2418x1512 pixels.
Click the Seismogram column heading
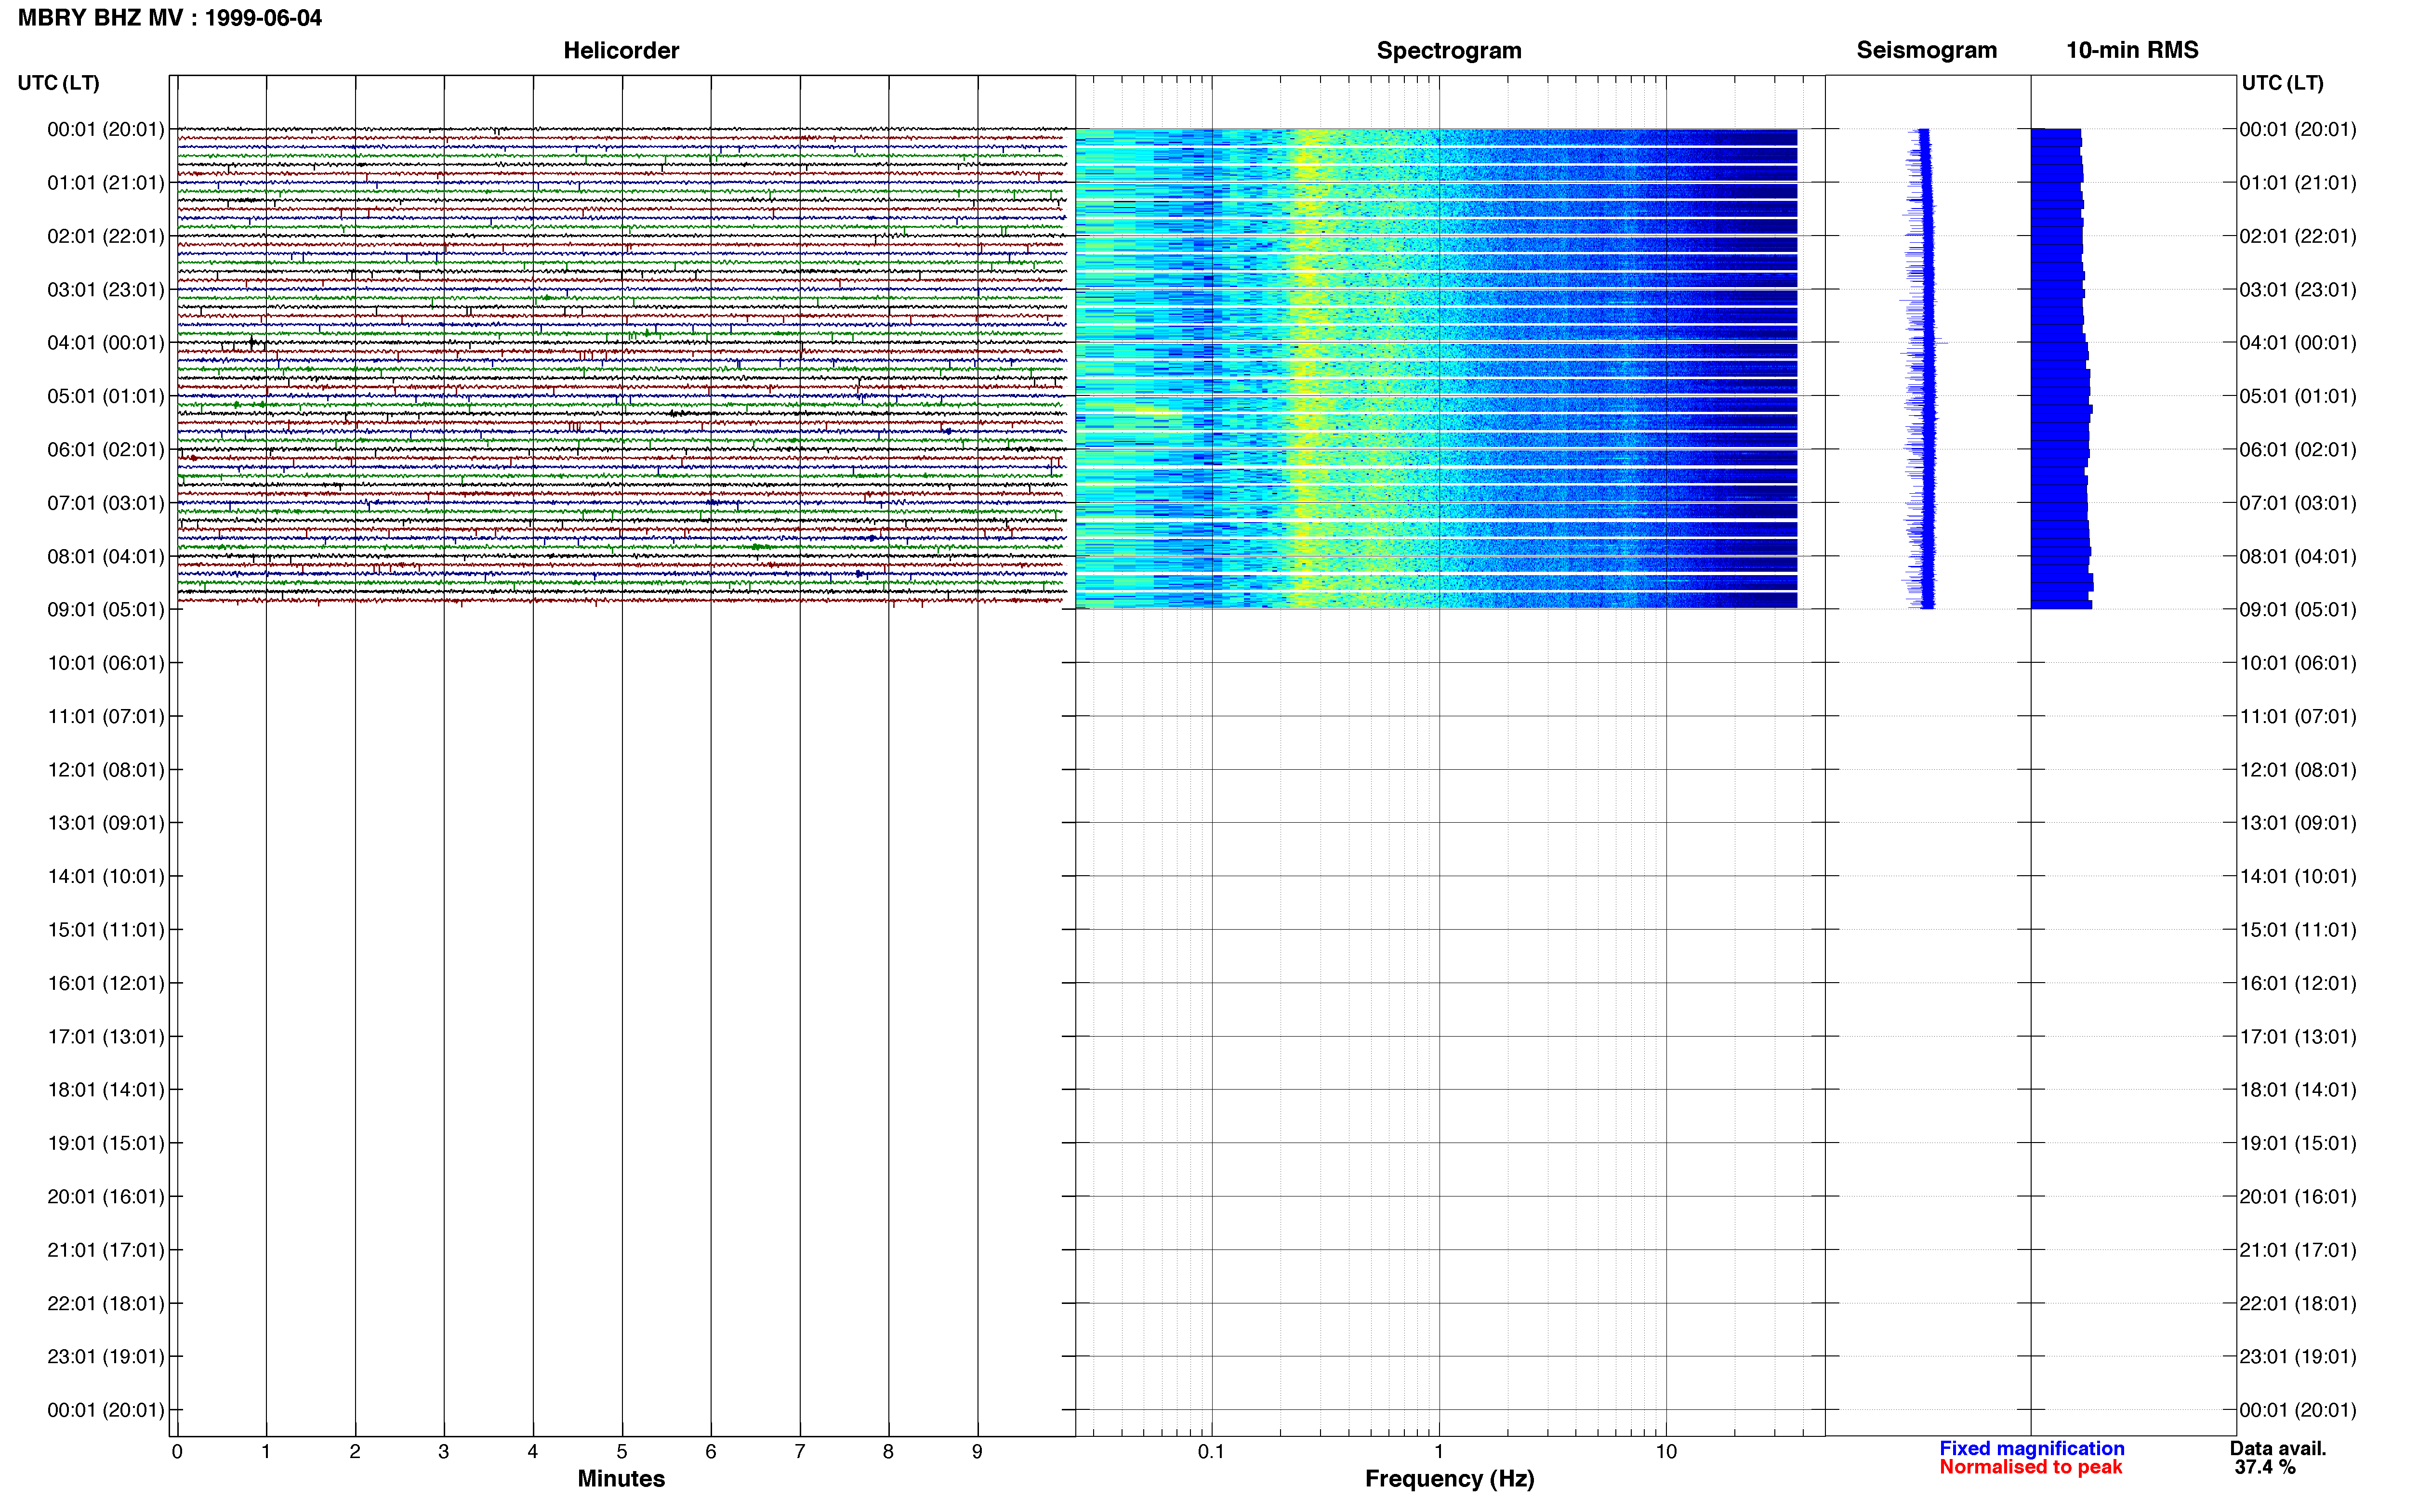click(1926, 50)
